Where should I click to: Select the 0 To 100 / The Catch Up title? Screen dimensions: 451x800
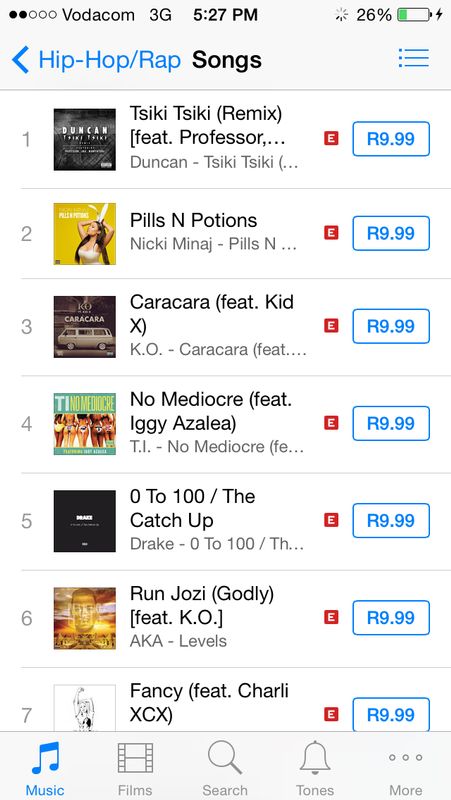coord(193,508)
